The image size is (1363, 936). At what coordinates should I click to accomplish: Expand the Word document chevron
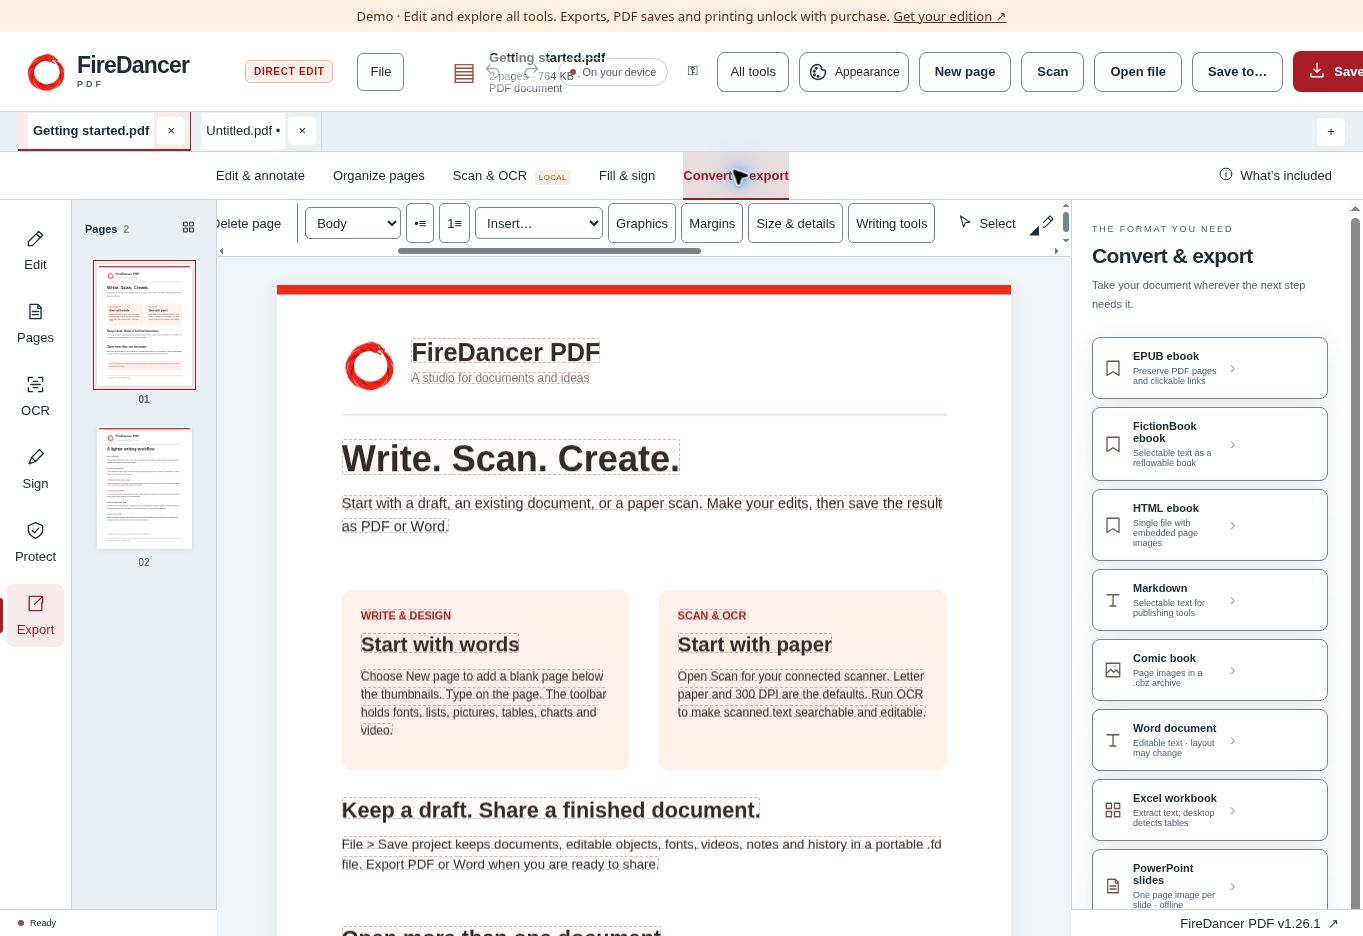[1232, 740]
